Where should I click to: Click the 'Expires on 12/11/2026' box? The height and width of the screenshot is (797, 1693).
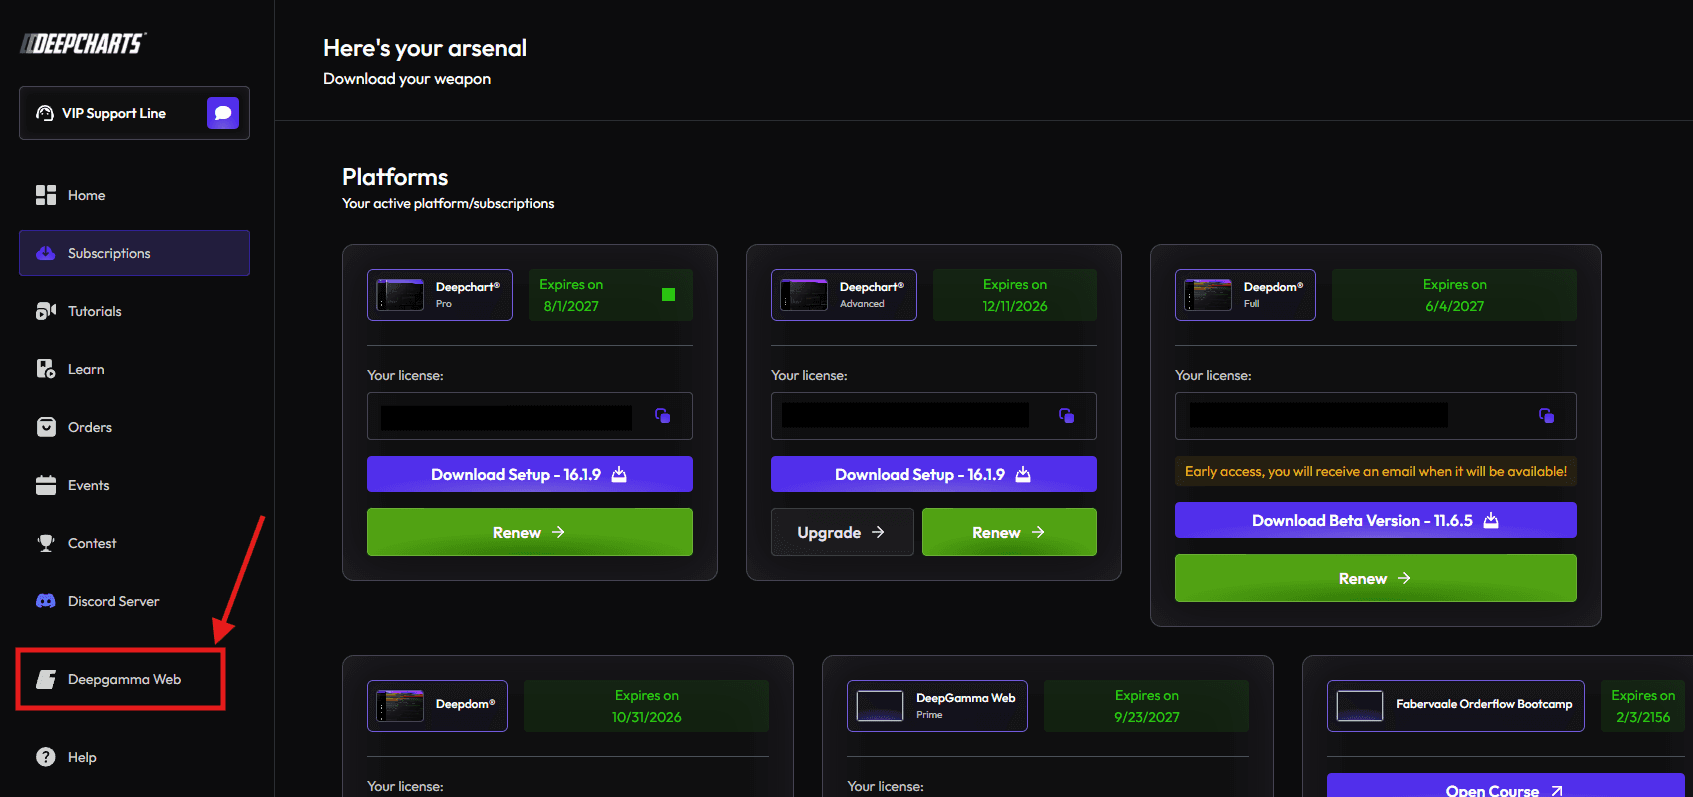1015,295
